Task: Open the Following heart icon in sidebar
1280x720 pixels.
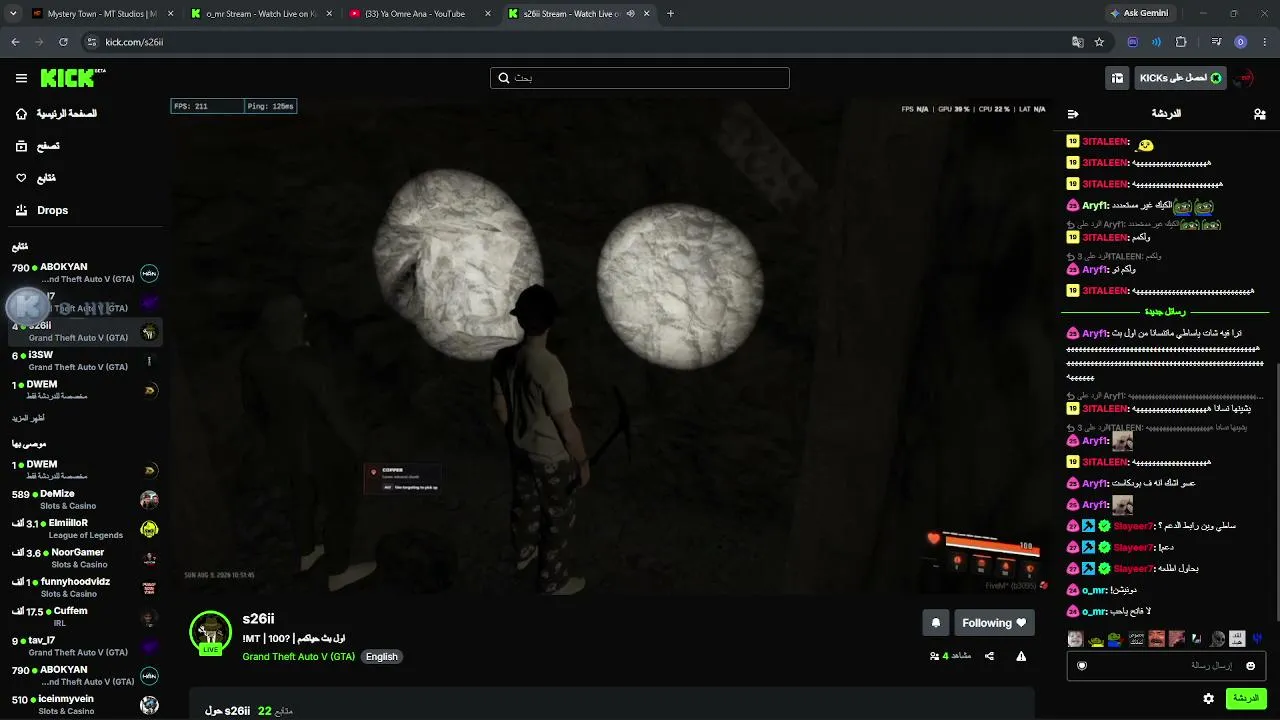Action: click(x=21, y=178)
